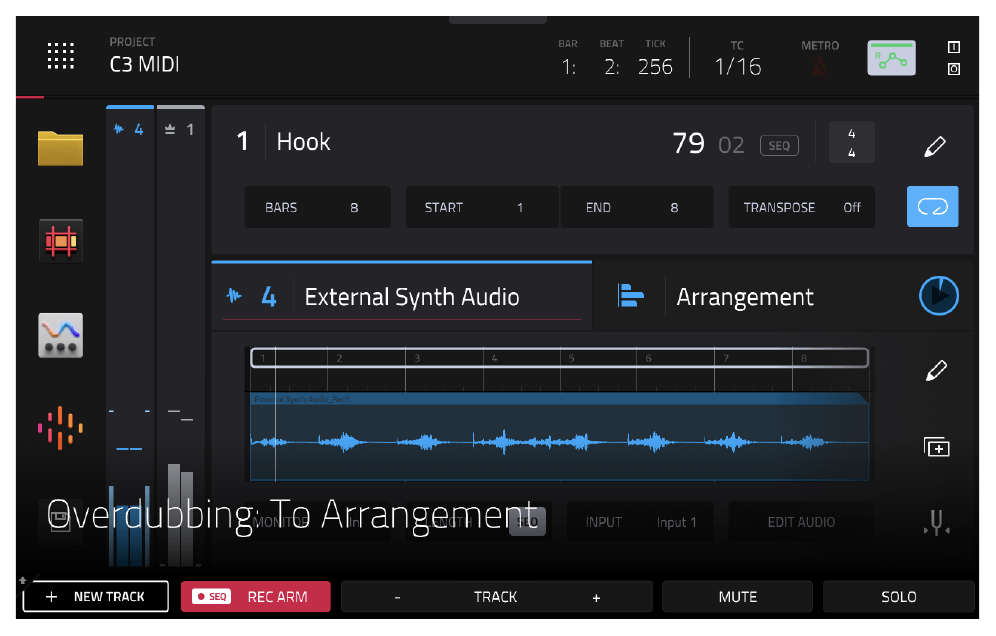The image size is (996, 636).
Task: Open the red grid editor icon
Action: (x=60, y=240)
